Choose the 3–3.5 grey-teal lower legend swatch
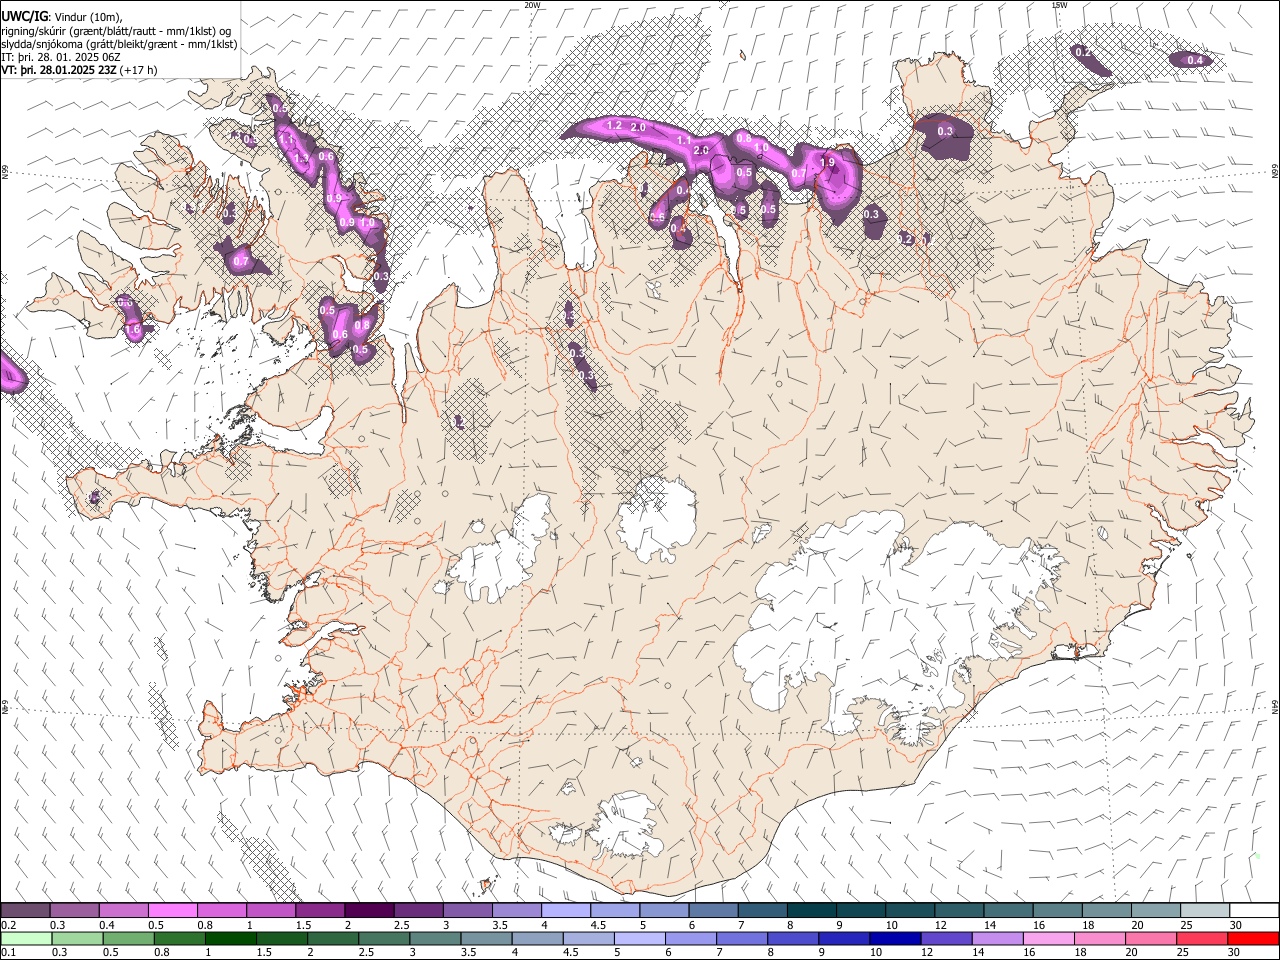Image resolution: width=1280 pixels, height=960 pixels. (435, 938)
